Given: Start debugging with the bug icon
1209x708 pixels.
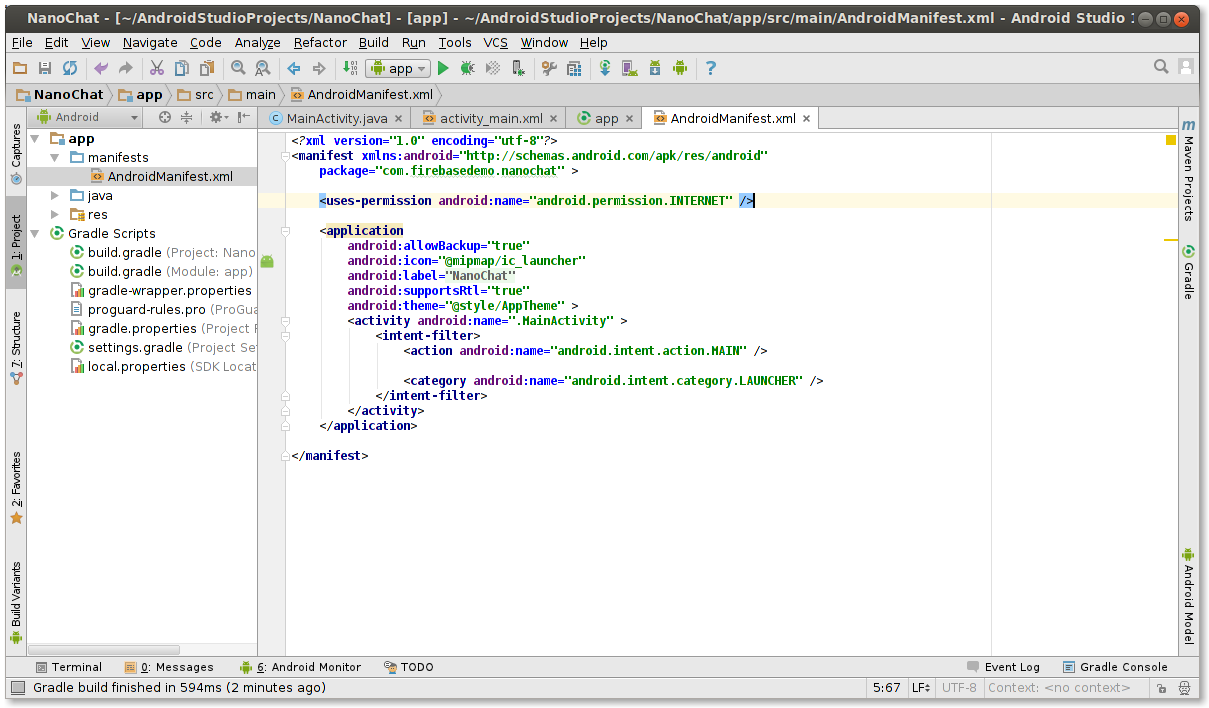Looking at the screenshot, I should 467,68.
